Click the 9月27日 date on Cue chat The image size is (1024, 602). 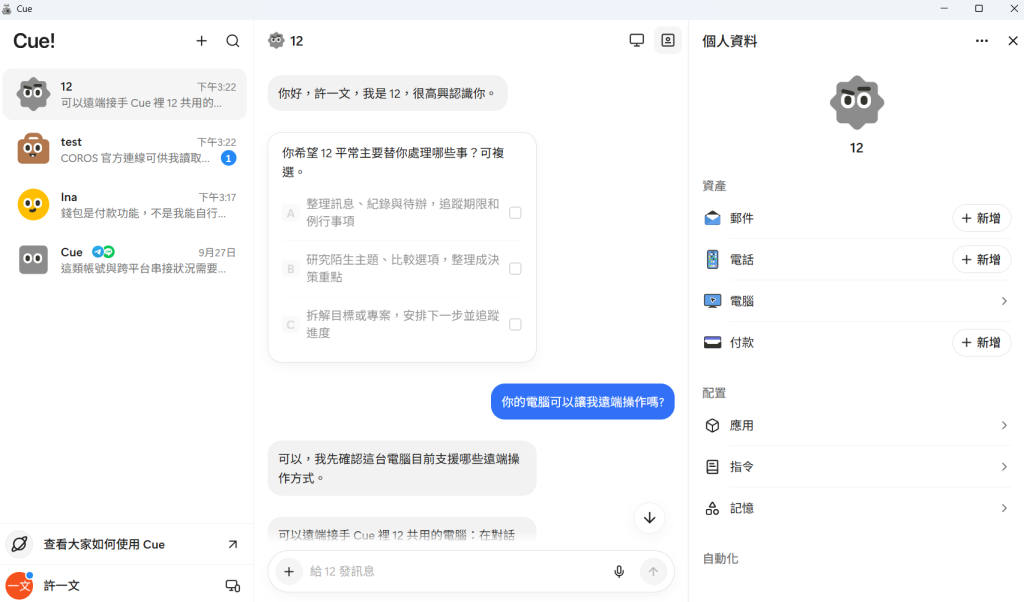click(217, 252)
